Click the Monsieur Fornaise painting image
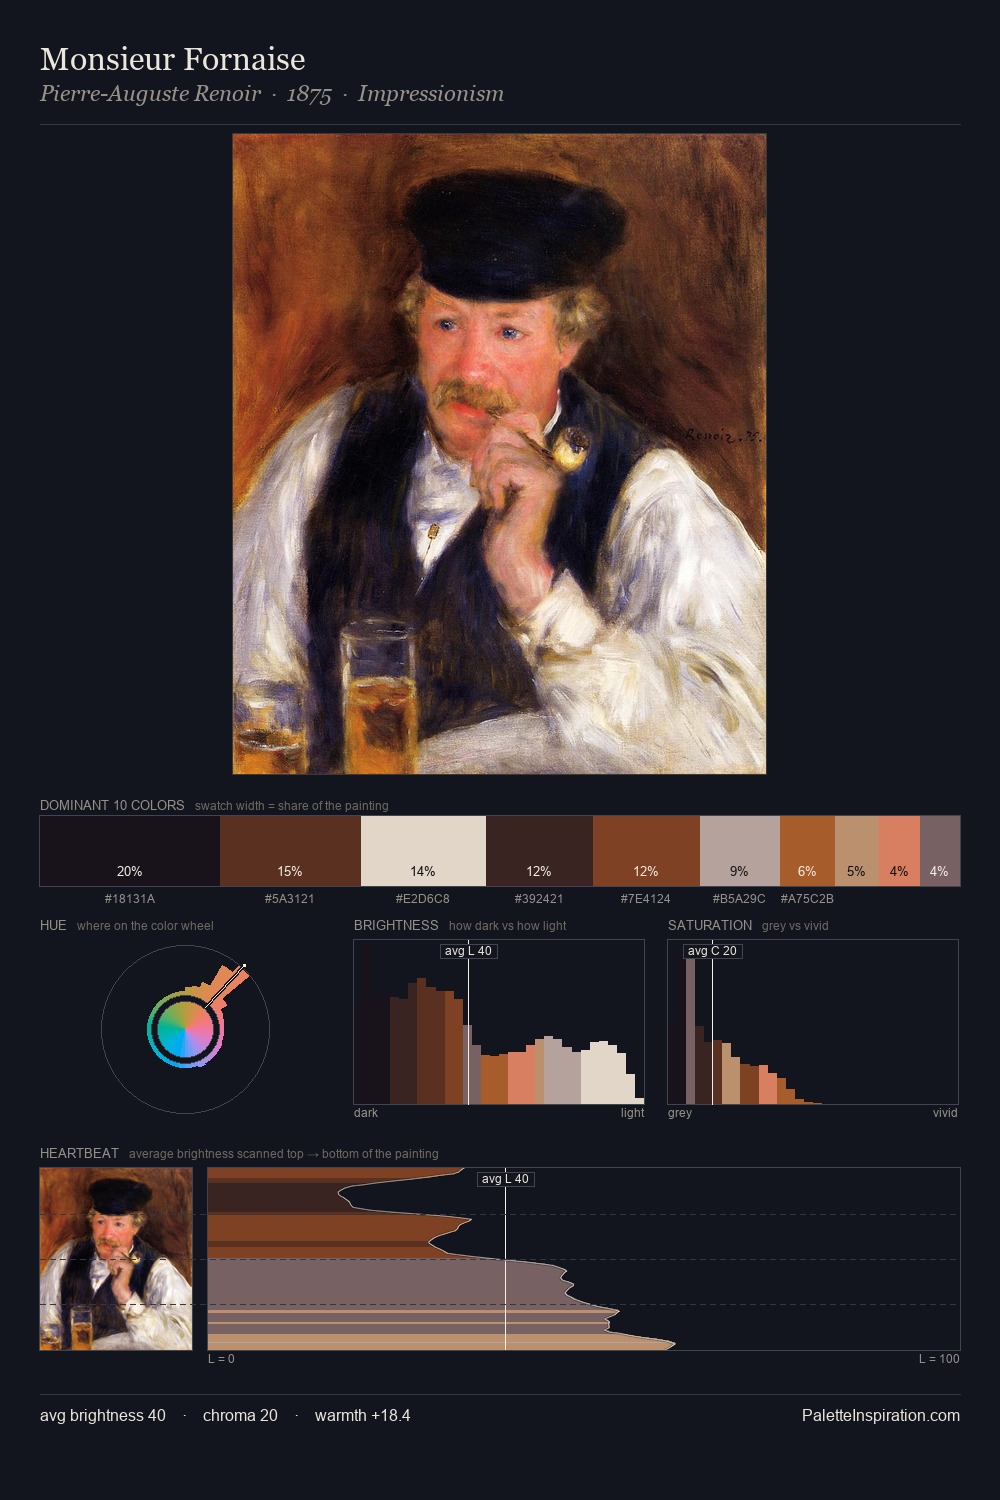Image resolution: width=1000 pixels, height=1500 pixels. (x=499, y=453)
